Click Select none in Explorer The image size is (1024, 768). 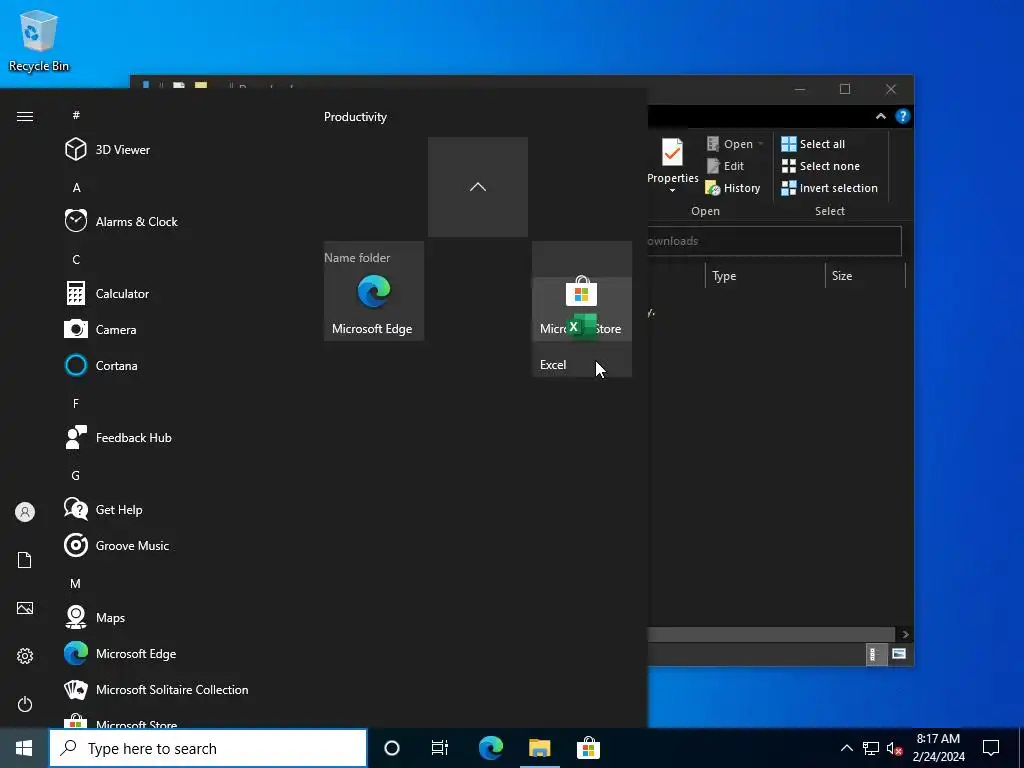click(x=820, y=166)
